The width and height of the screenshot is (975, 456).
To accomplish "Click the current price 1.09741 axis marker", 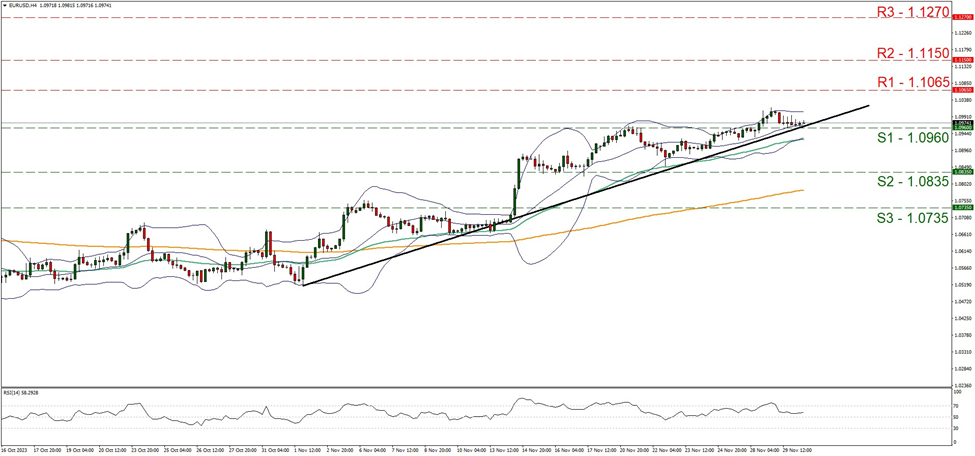I will (x=958, y=123).
